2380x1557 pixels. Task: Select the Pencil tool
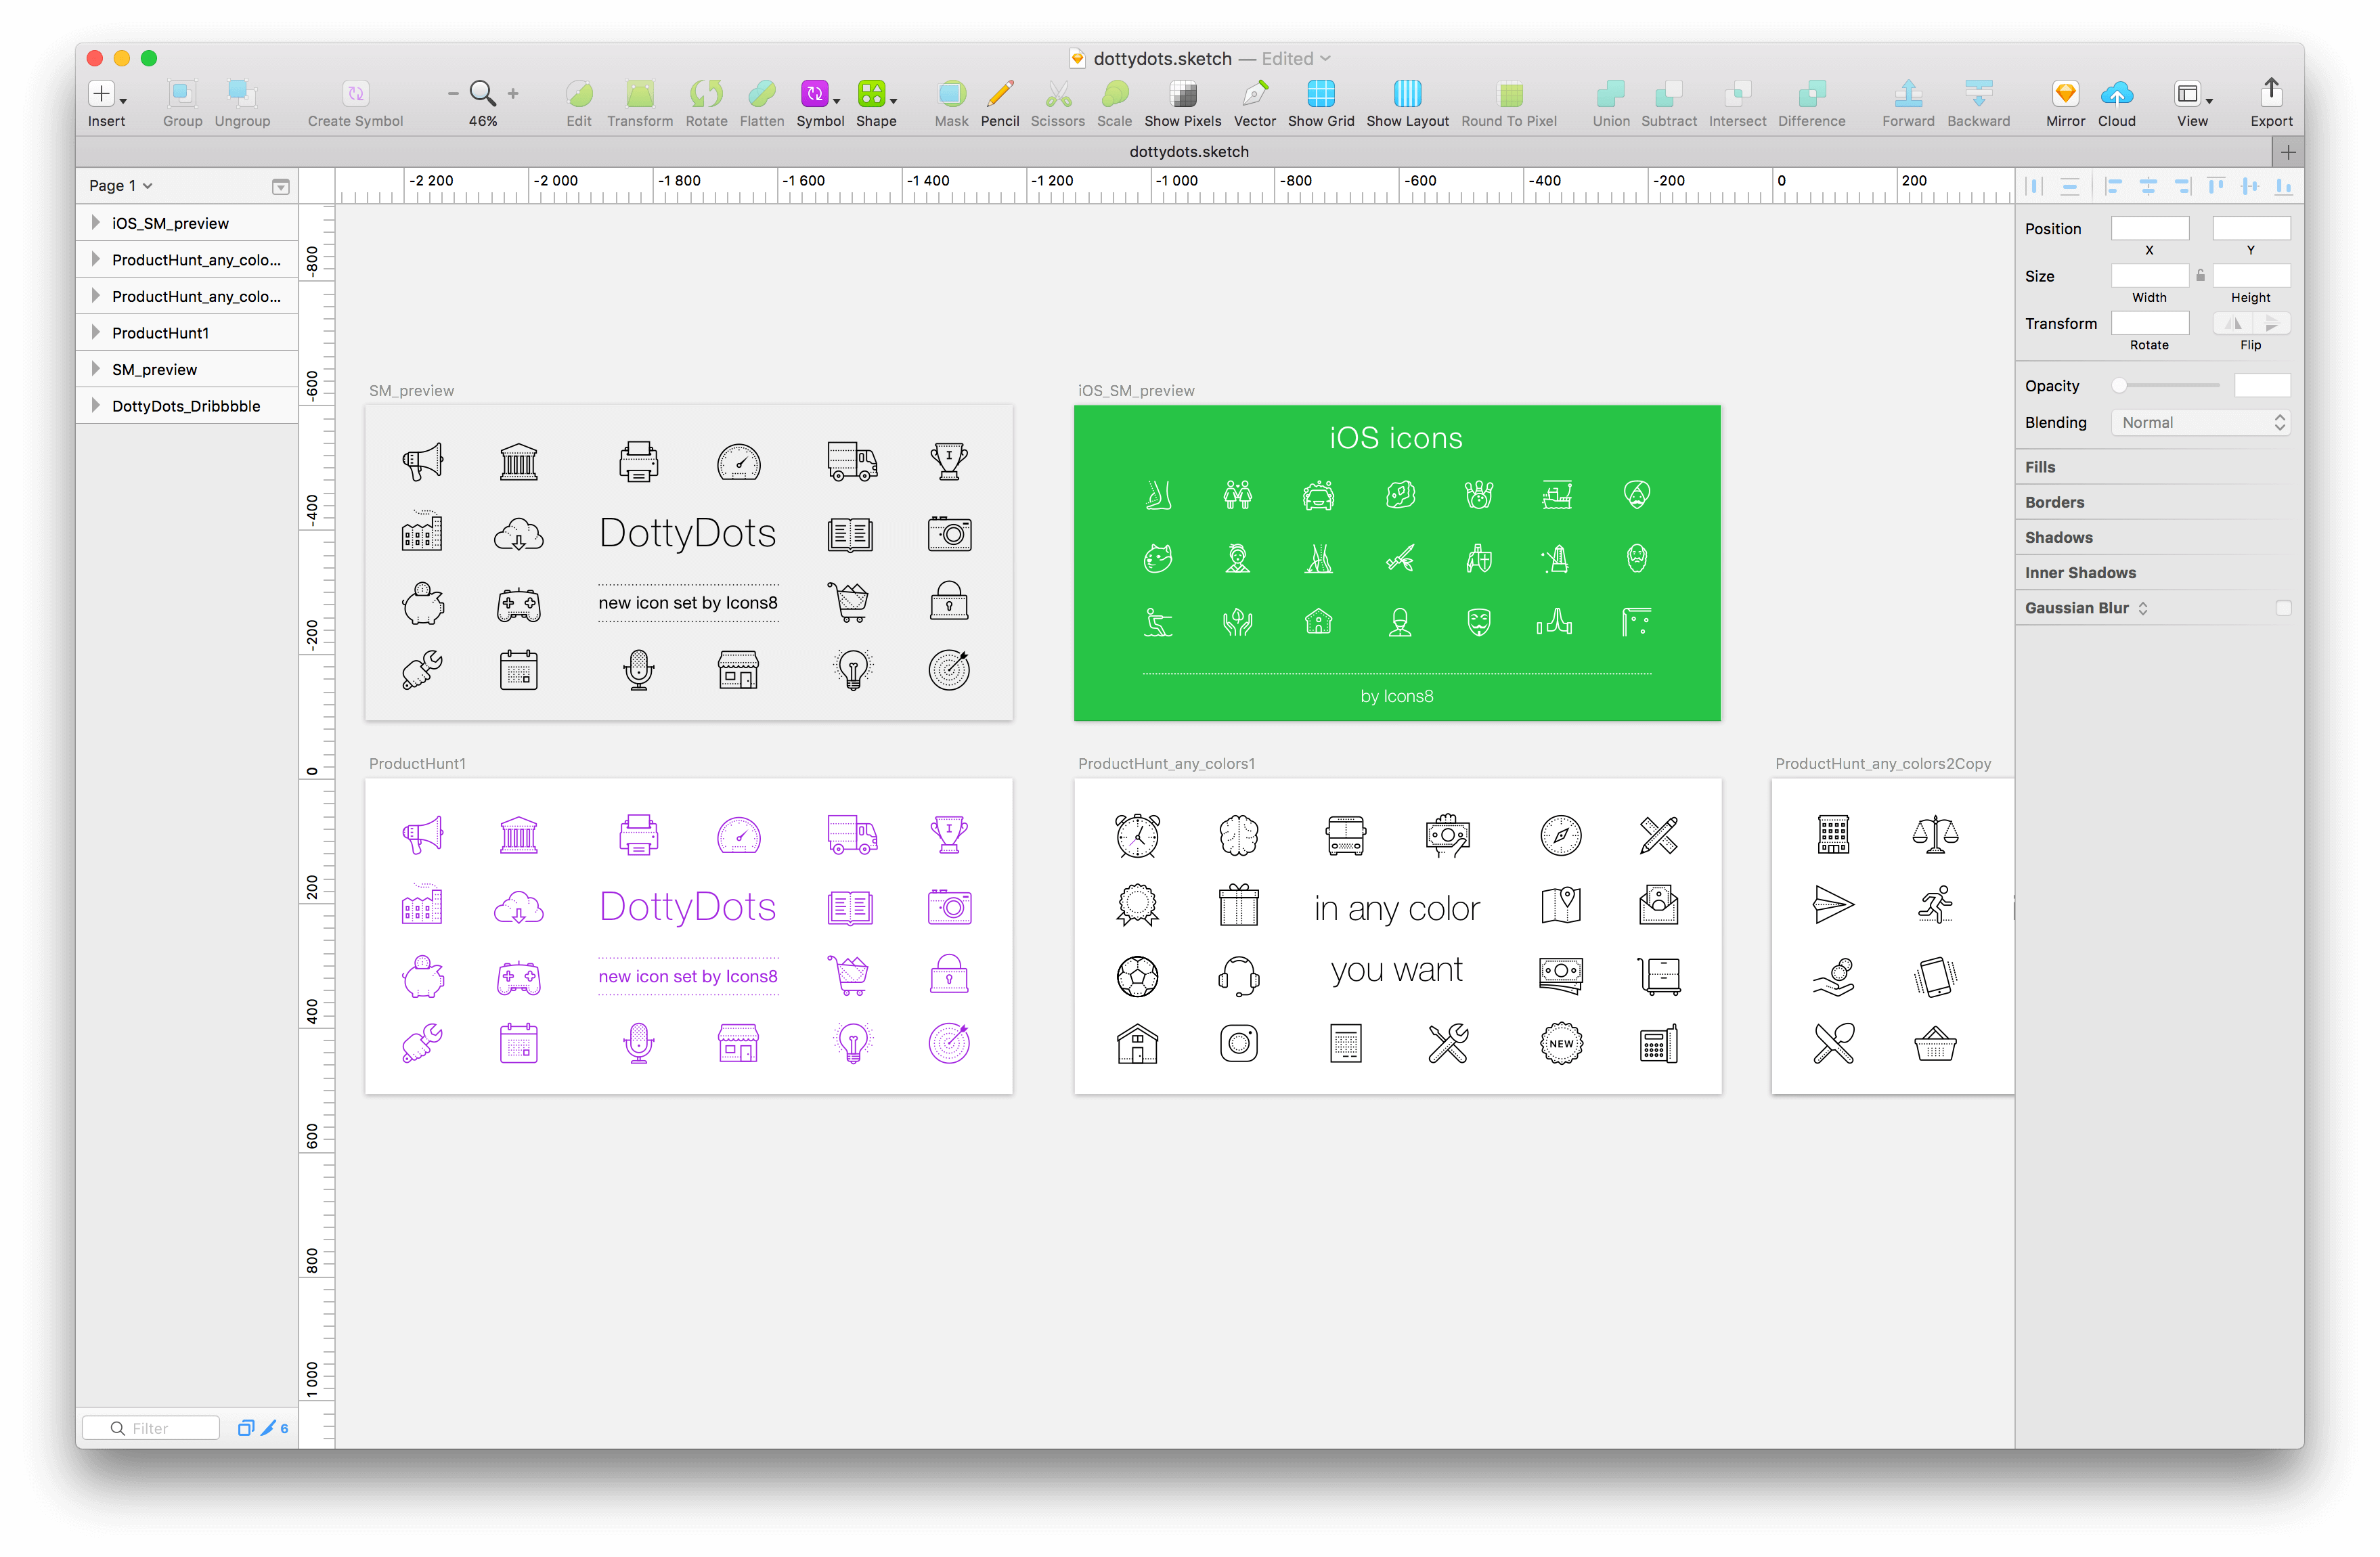(x=999, y=94)
